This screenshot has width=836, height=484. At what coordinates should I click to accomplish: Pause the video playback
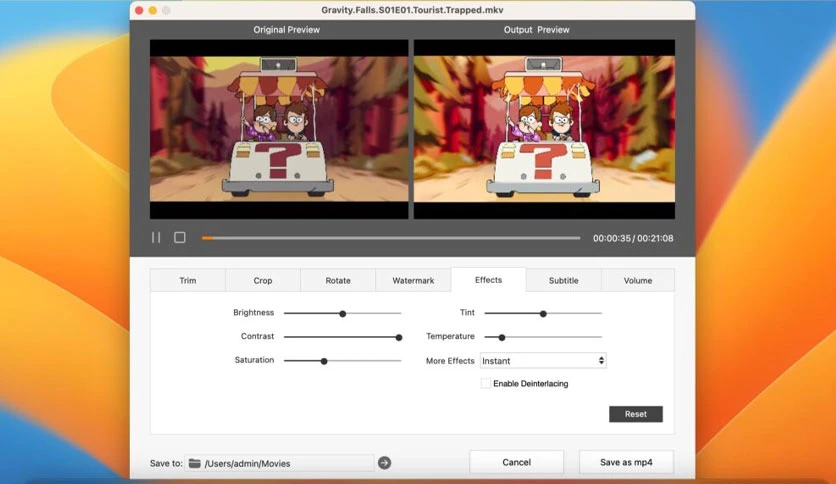[x=156, y=237]
